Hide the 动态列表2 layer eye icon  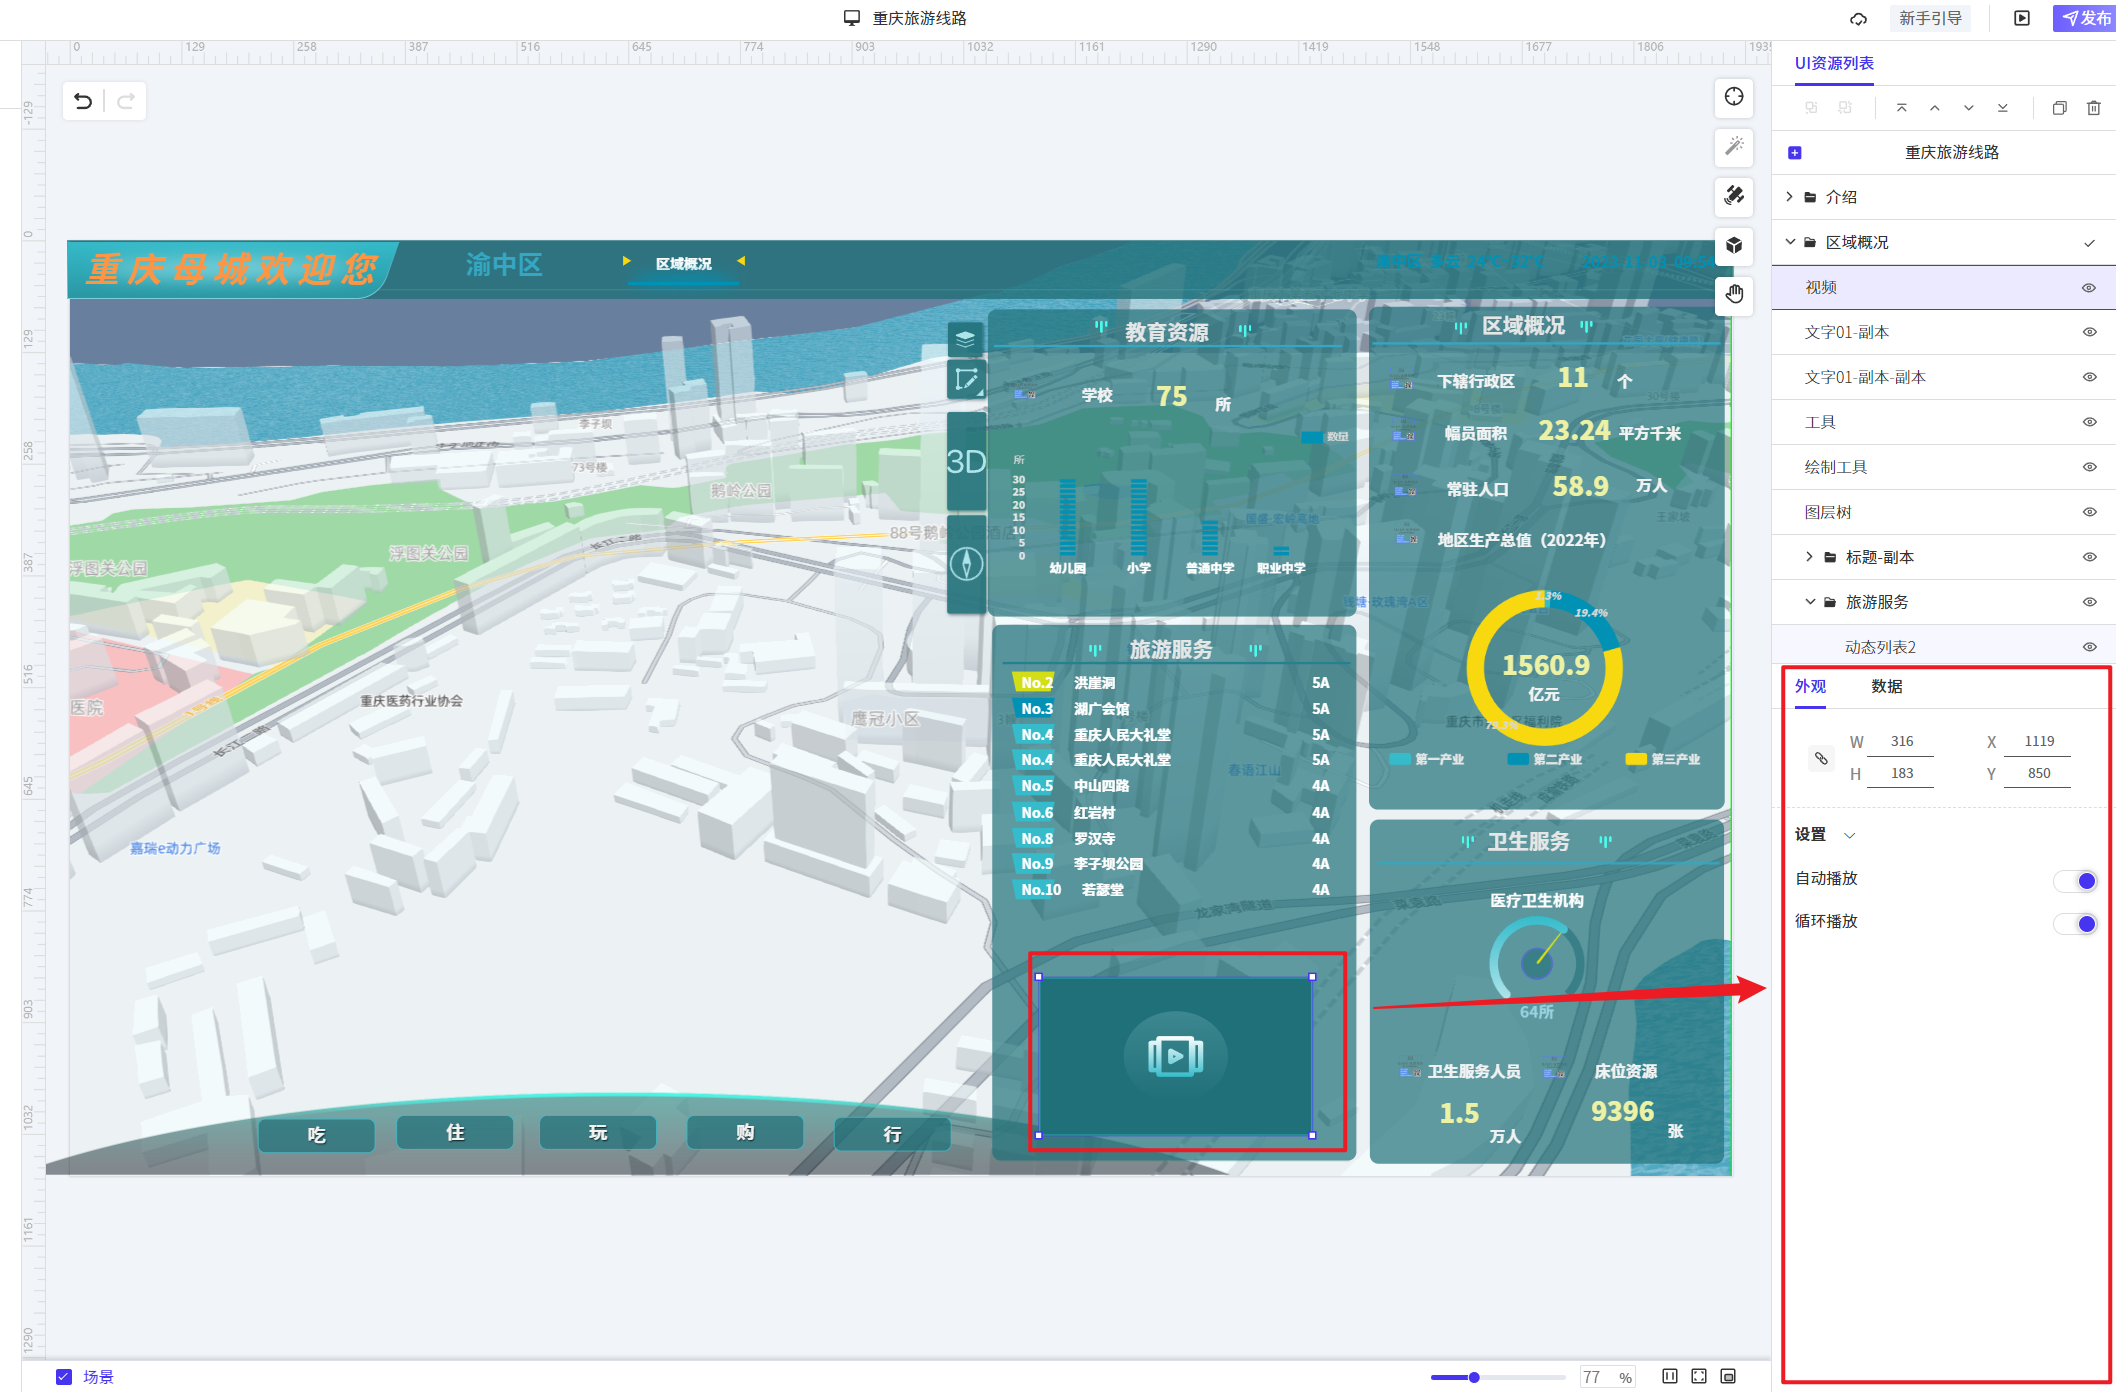[x=2089, y=647]
